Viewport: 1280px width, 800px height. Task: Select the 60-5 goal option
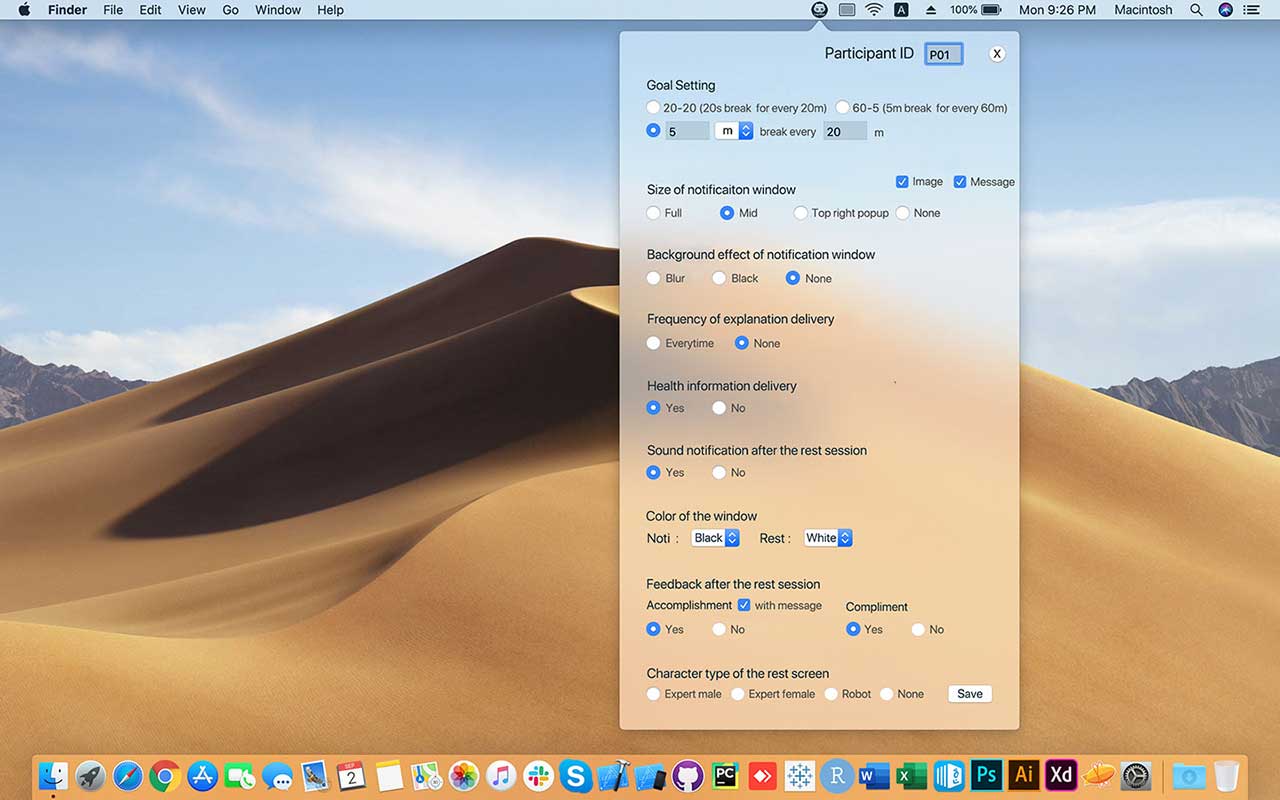point(842,107)
